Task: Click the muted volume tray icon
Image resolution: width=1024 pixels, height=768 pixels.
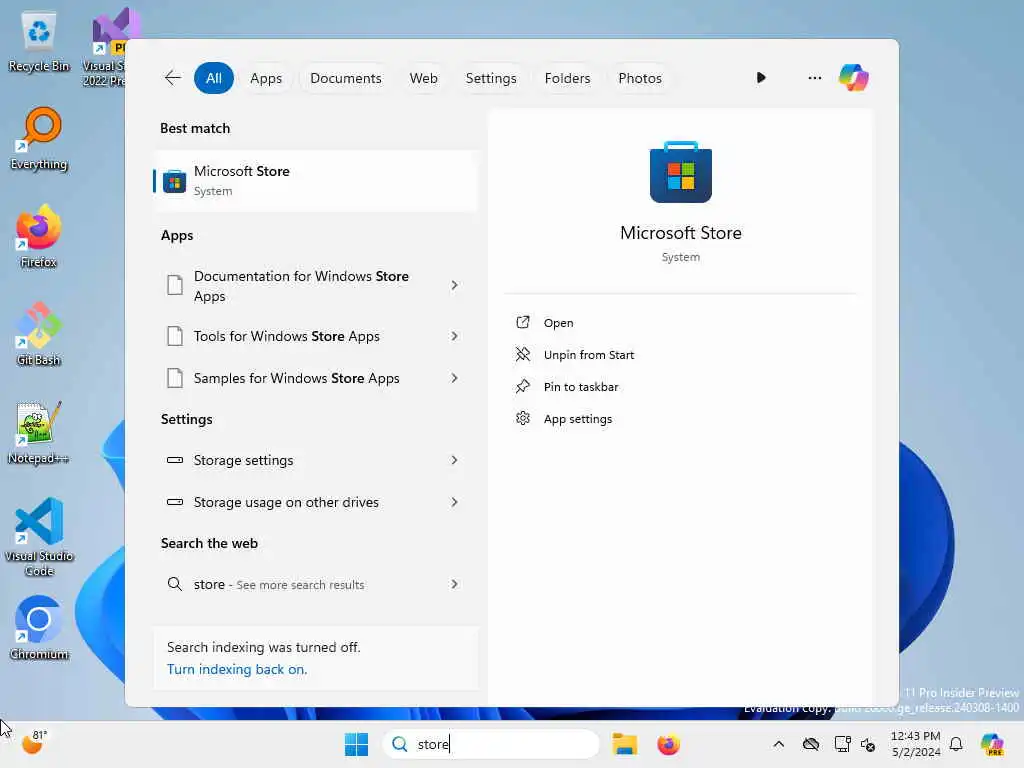Action: 868,744
